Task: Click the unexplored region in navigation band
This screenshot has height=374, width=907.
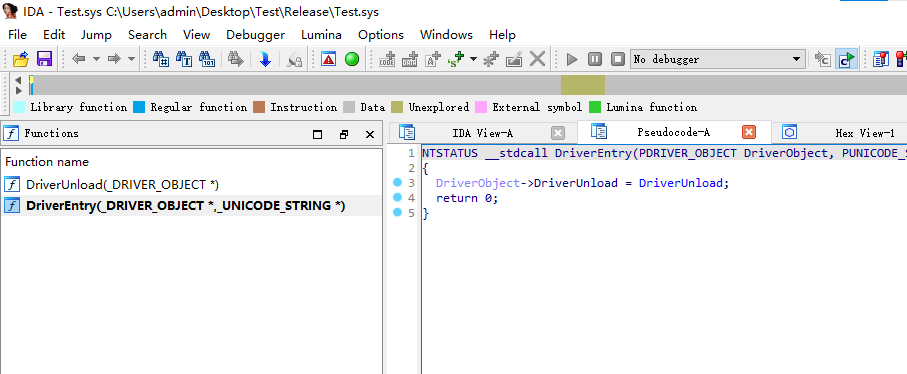Action: click(x=582, y=85)
